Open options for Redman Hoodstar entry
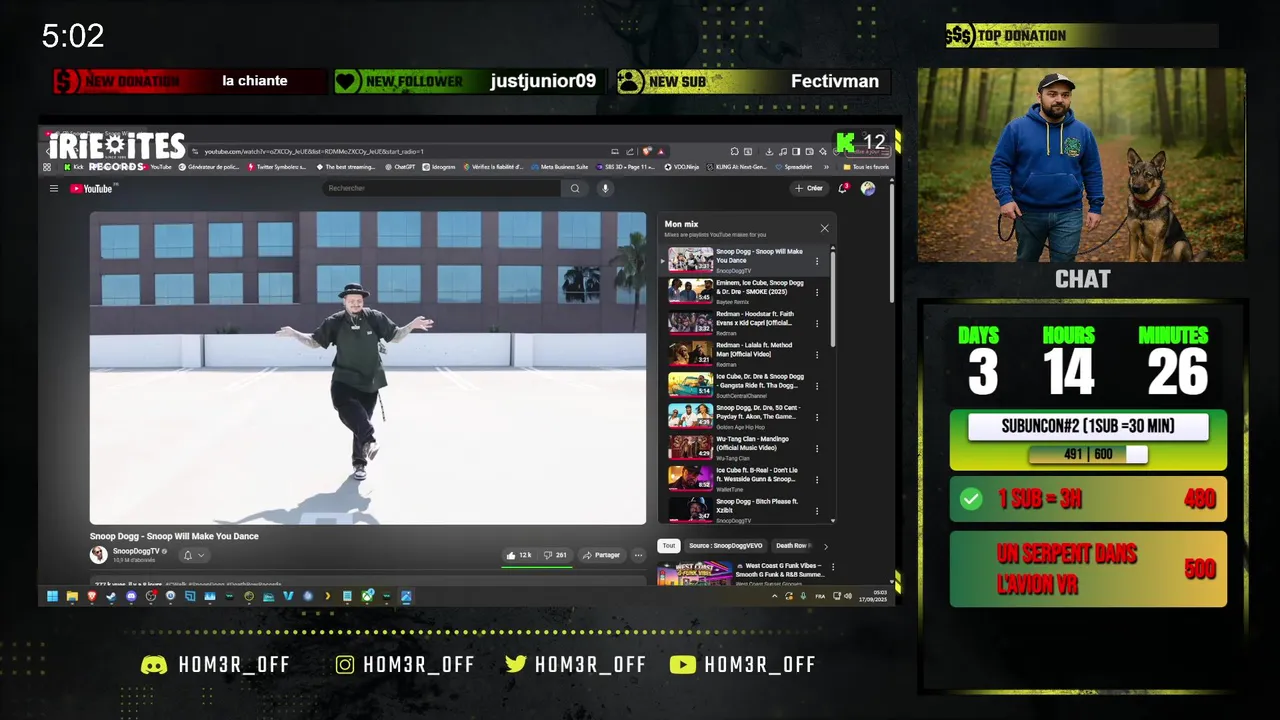 (x=817, y=324)
